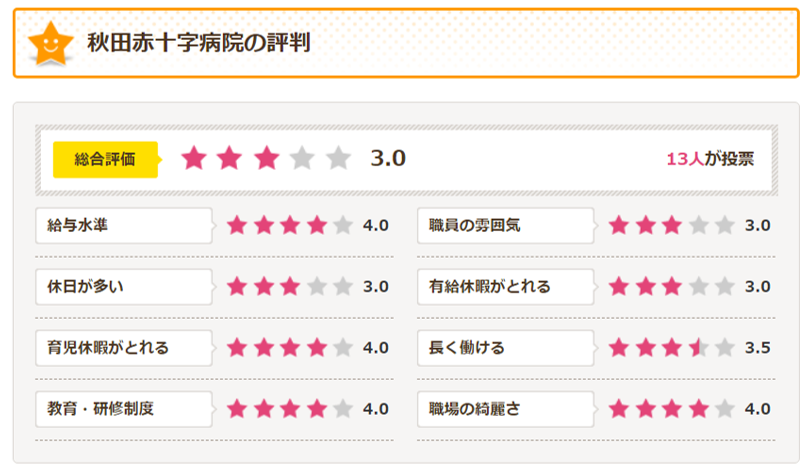The image size is (812, 470).
Task: Click the 3.0 overall rating score
Action: (387, 158)
